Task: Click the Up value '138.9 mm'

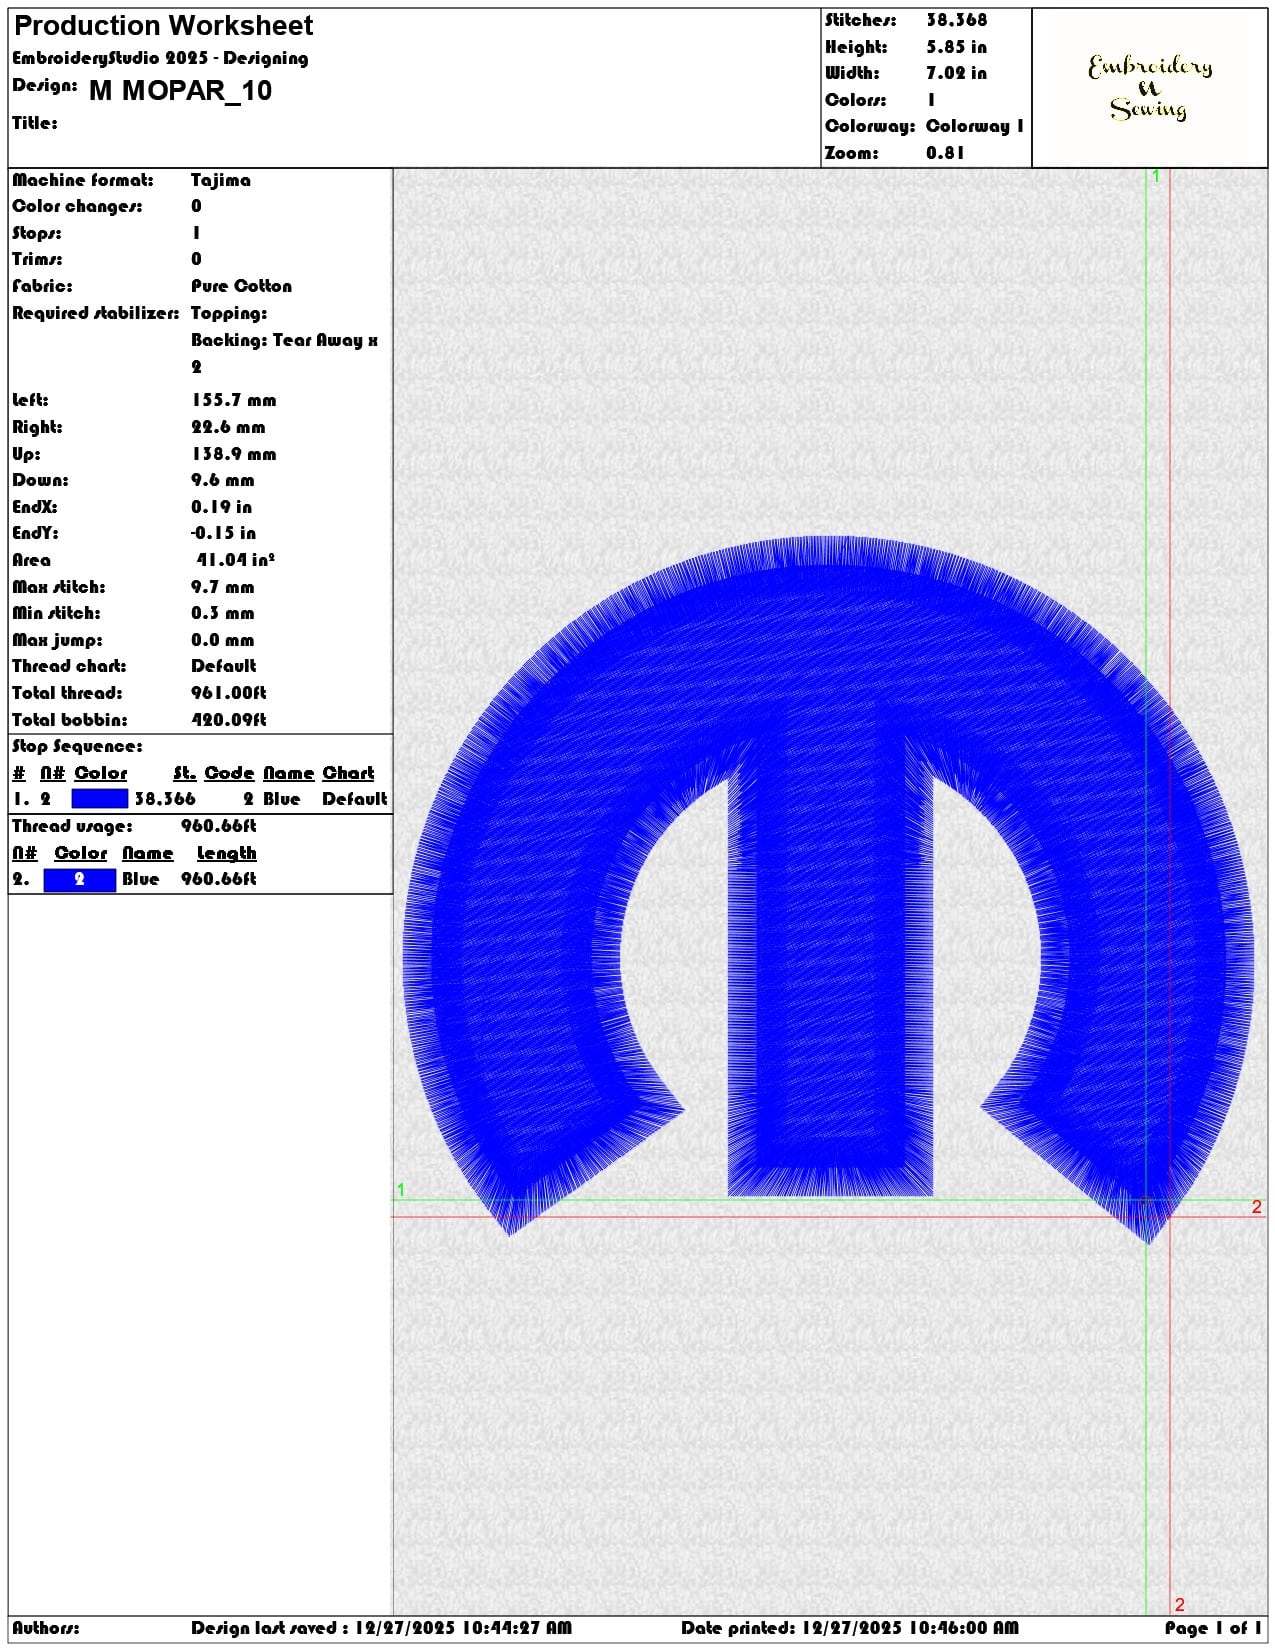Action: pyautogui.click(x=234, y=454)
